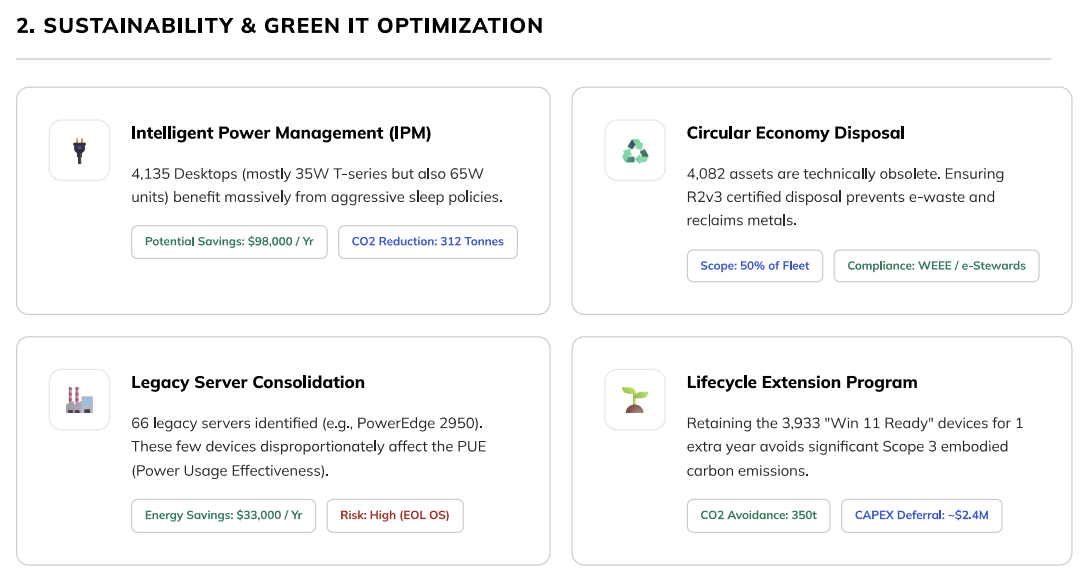Click the Energy Savings $33,000 / Yr badge

click(223, 516)
